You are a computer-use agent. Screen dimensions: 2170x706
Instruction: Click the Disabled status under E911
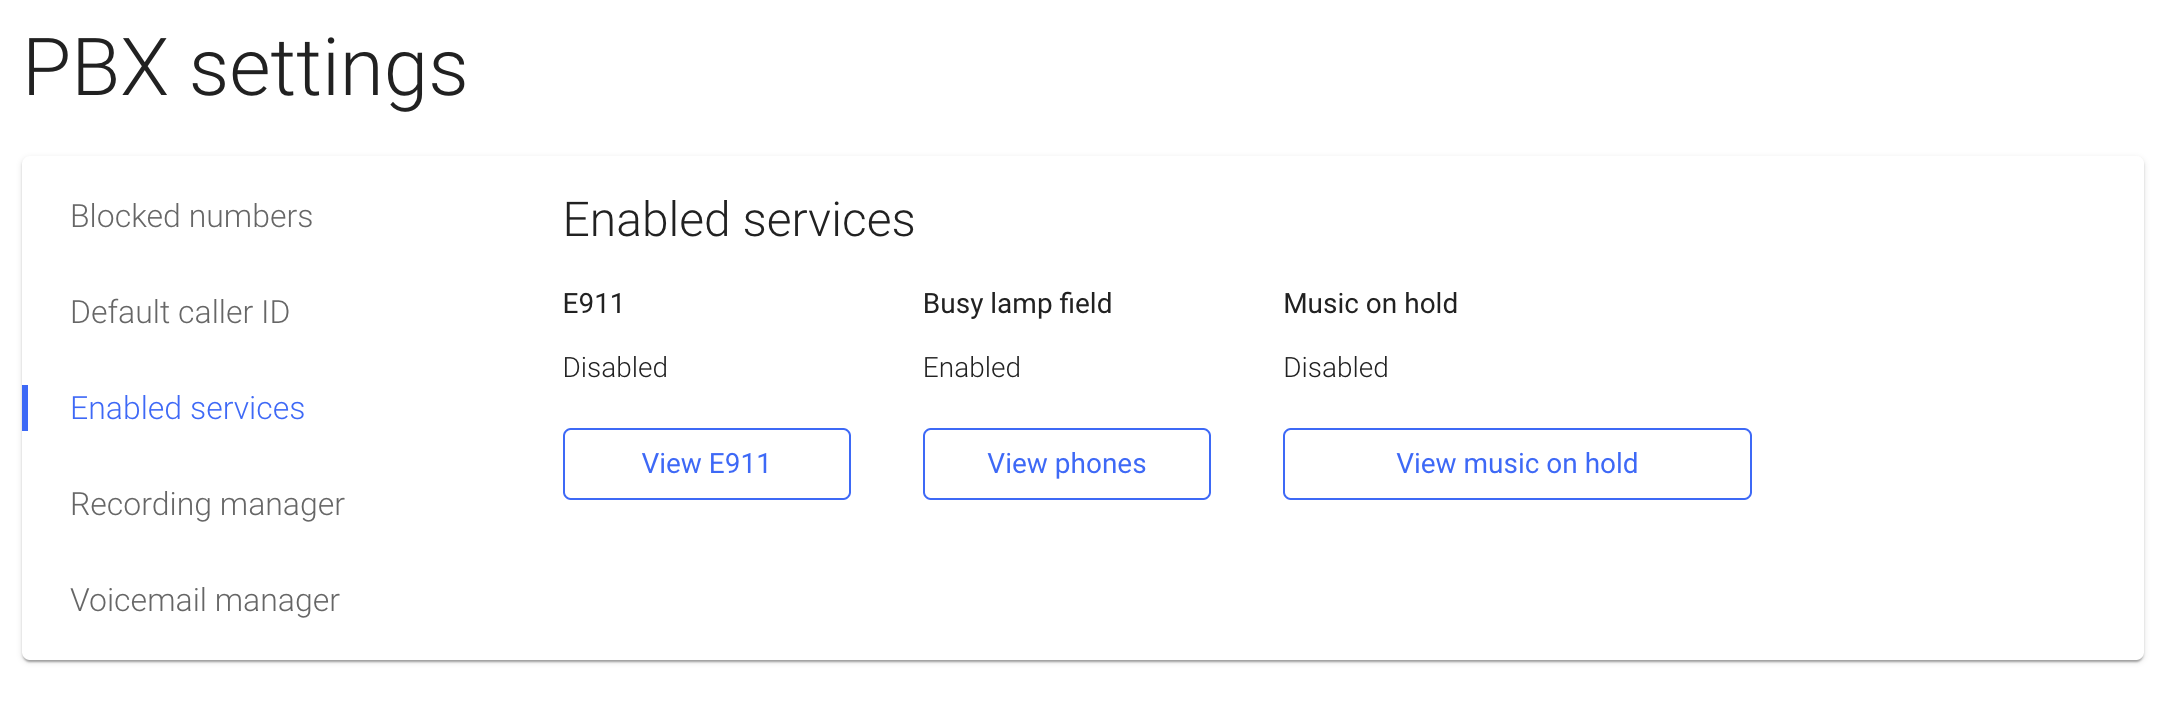[615, 367]
